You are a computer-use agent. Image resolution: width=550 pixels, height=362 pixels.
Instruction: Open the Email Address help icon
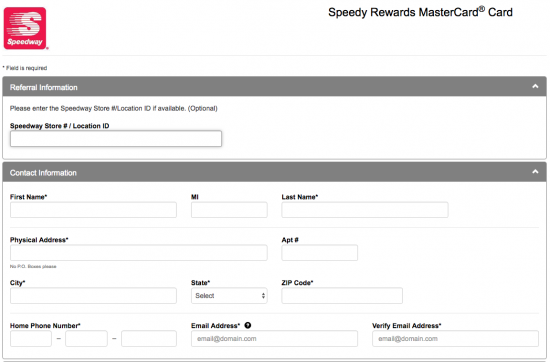coord(248,325)
